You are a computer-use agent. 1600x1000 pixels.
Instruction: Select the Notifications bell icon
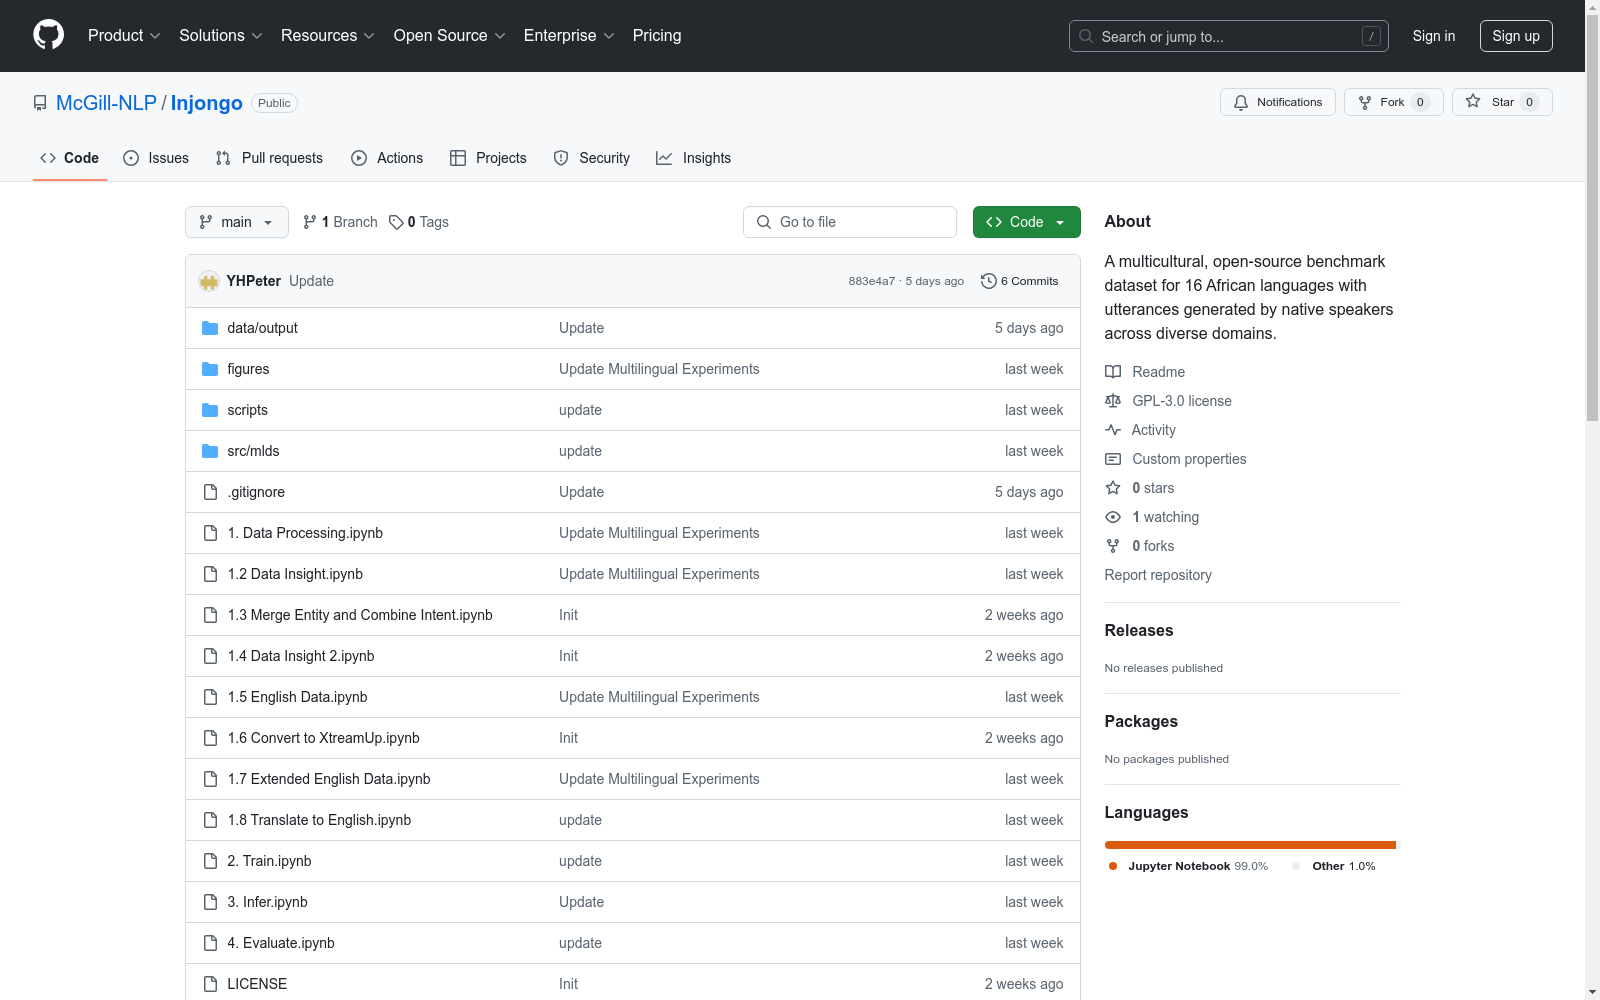1241,102
